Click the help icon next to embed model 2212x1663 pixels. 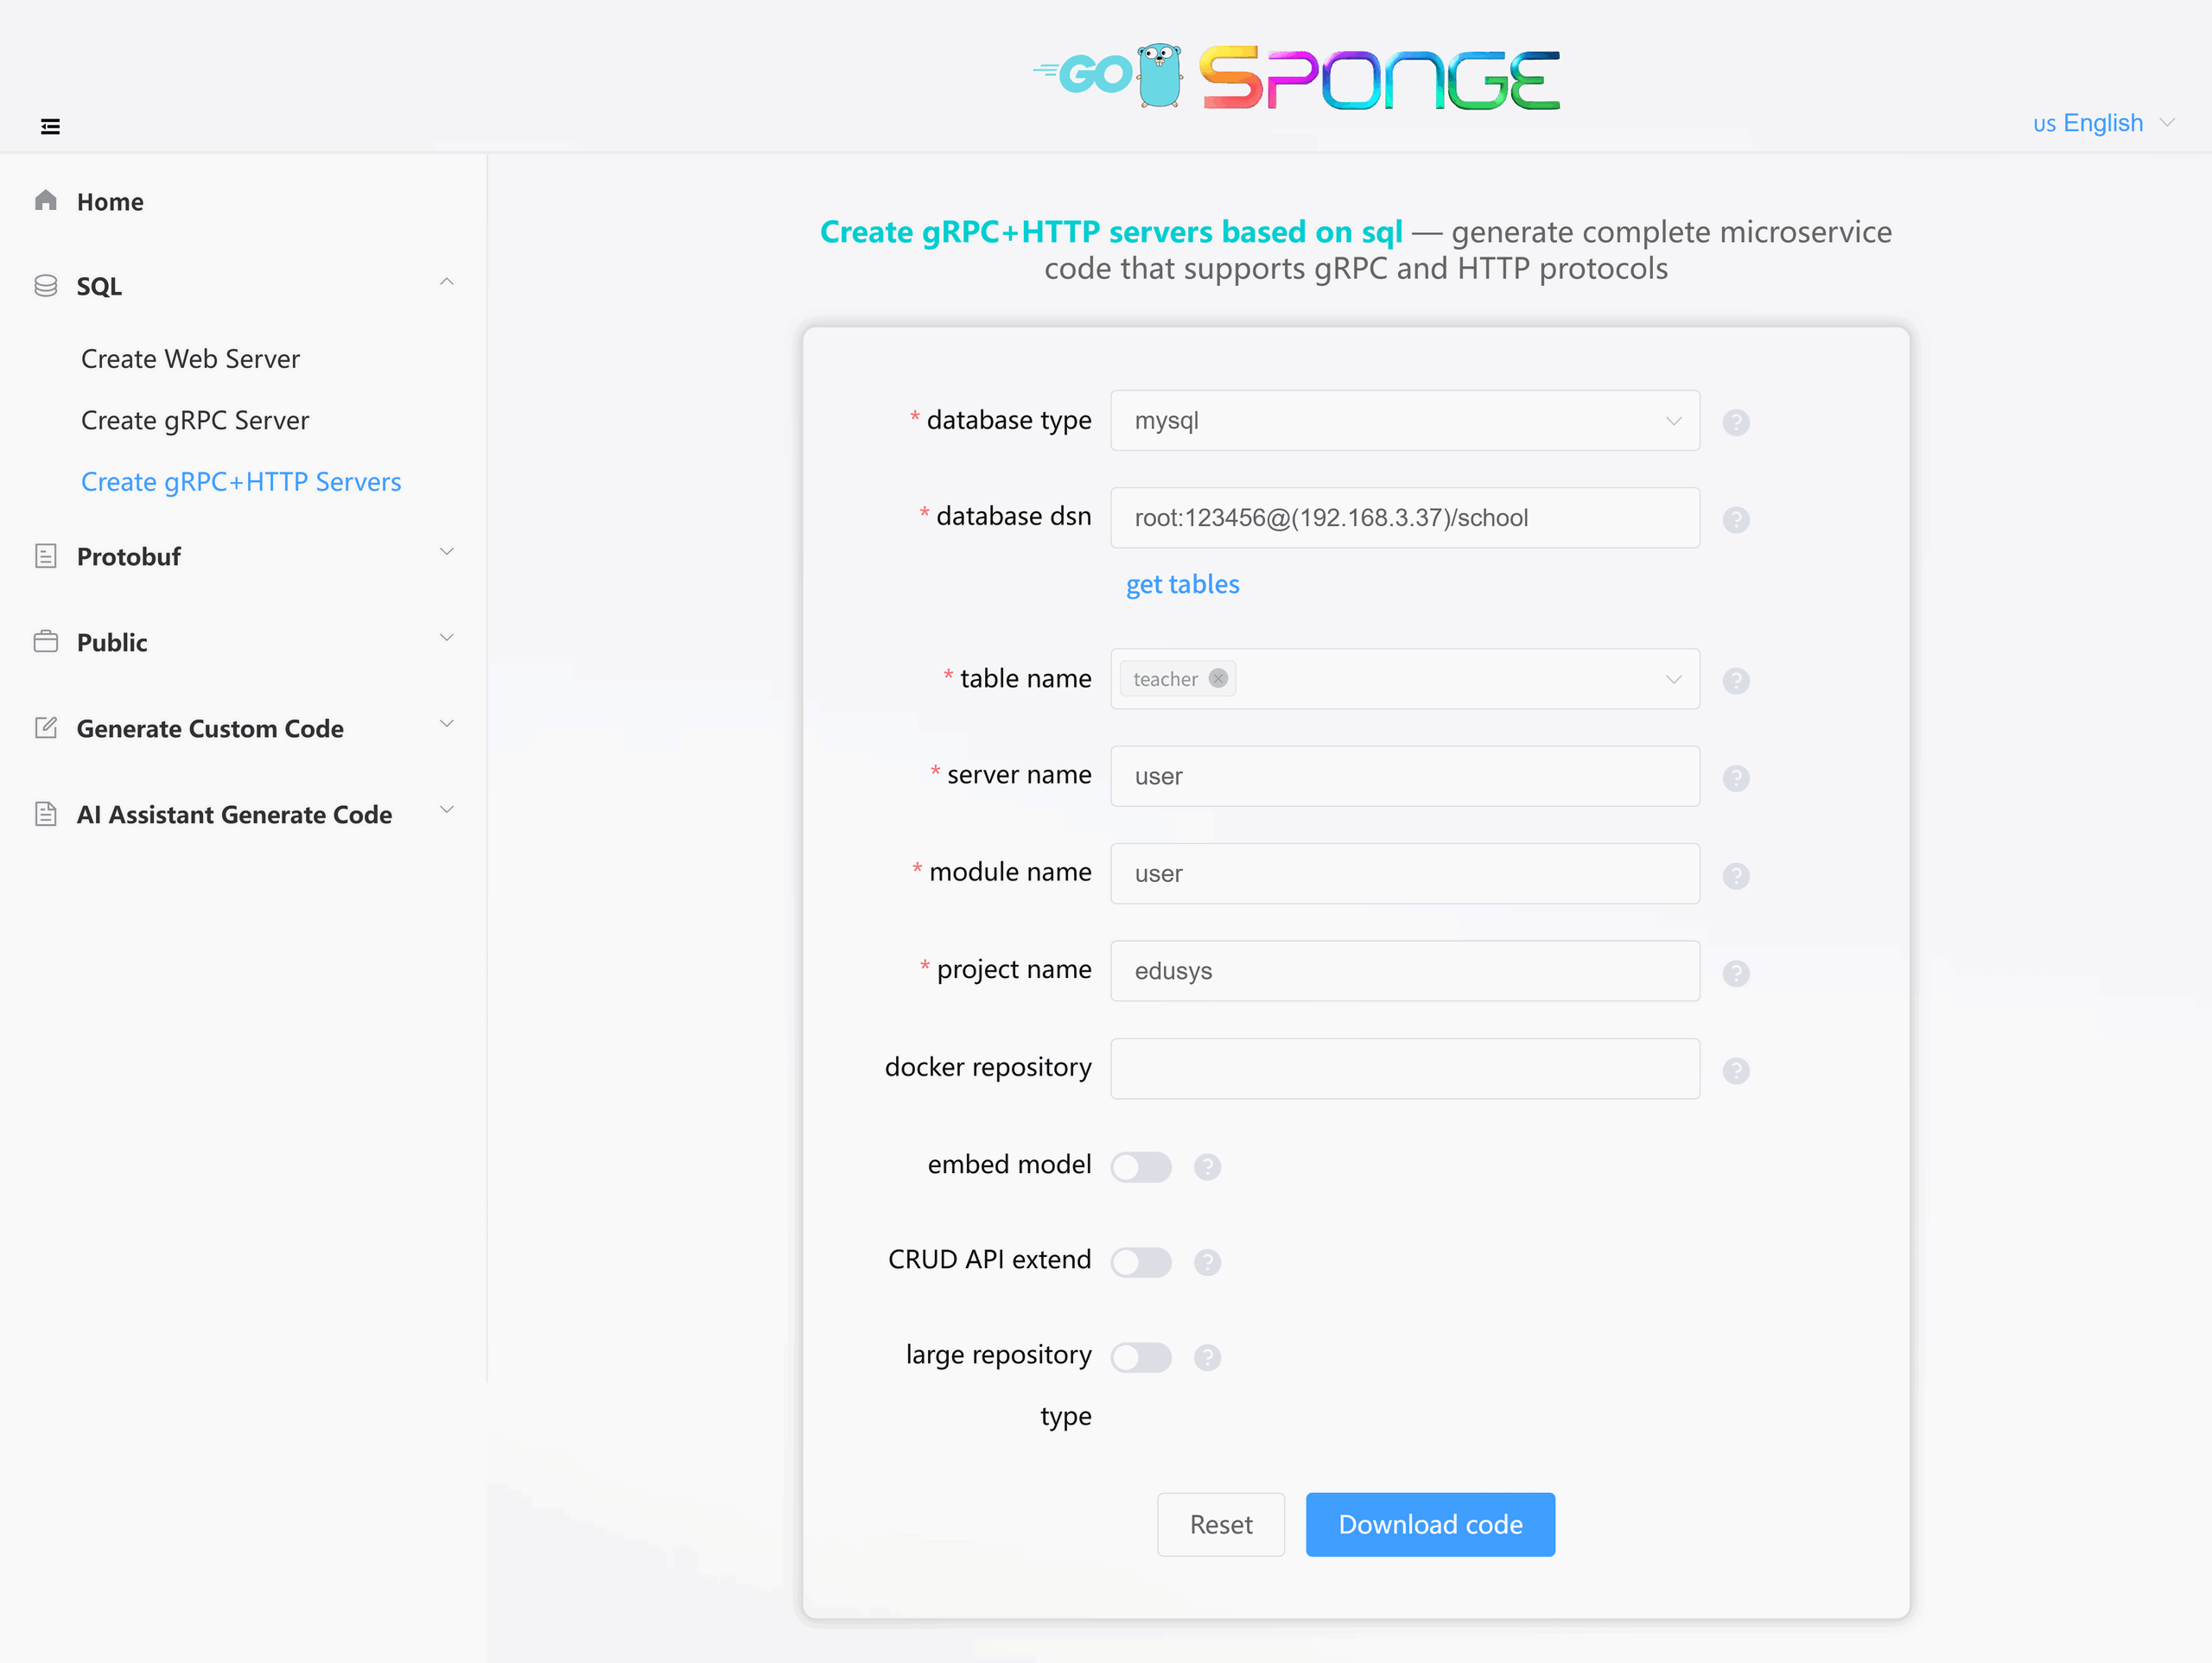pyautogui.click(x=1207, y=1166)
